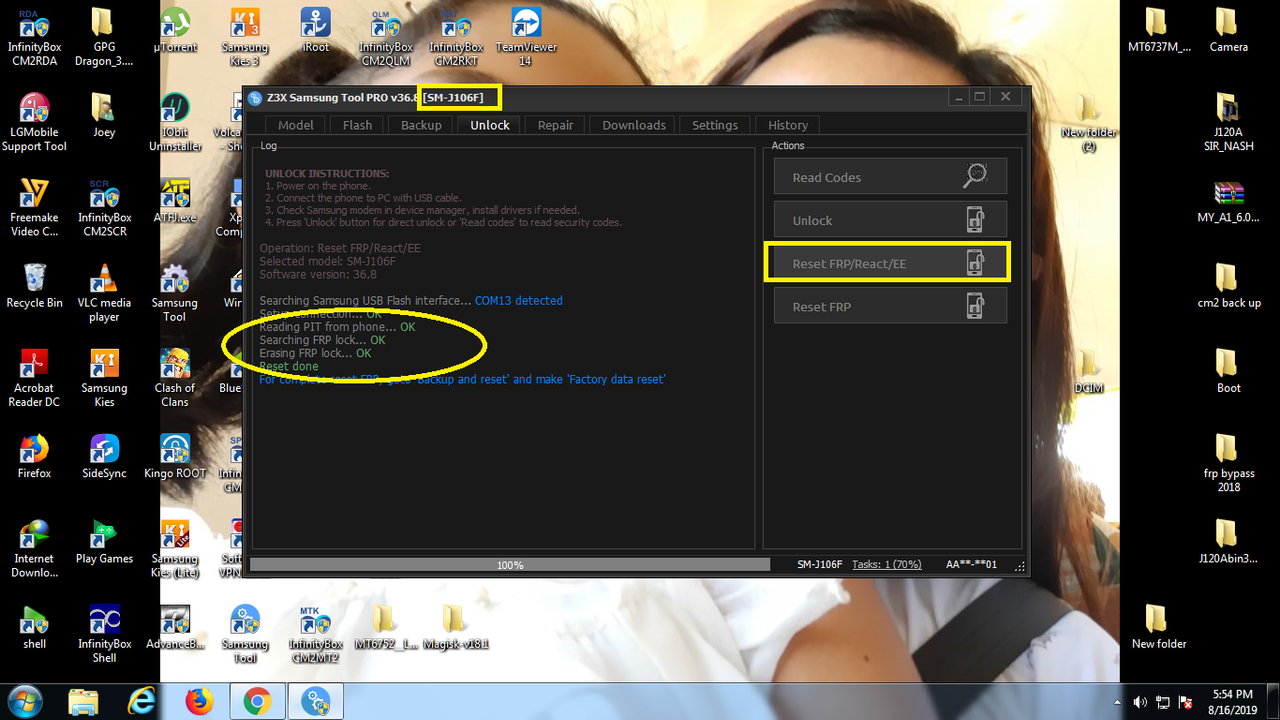Select the Unlock tab
The height and width of the screenshot is (720, 1280).
coord(490,125)
